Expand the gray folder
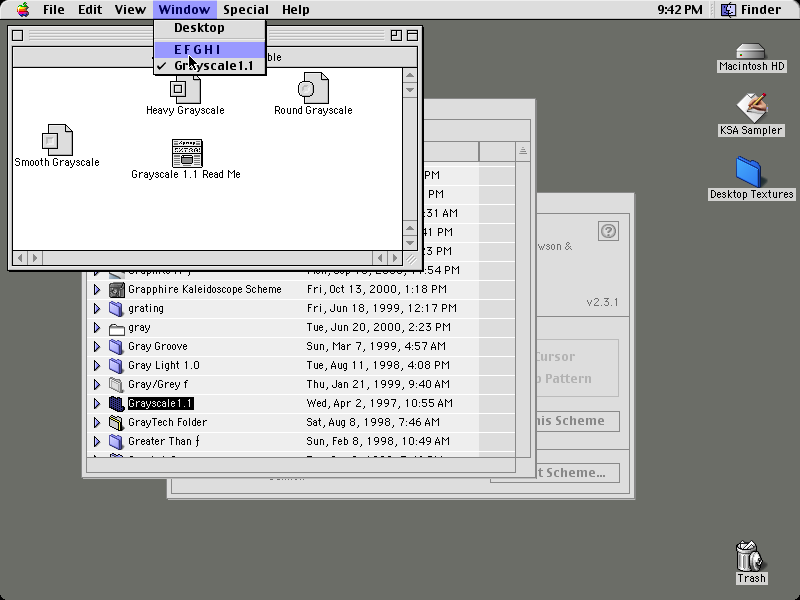Viewport: 800px width, 600px height. click(x=97, y=328)
